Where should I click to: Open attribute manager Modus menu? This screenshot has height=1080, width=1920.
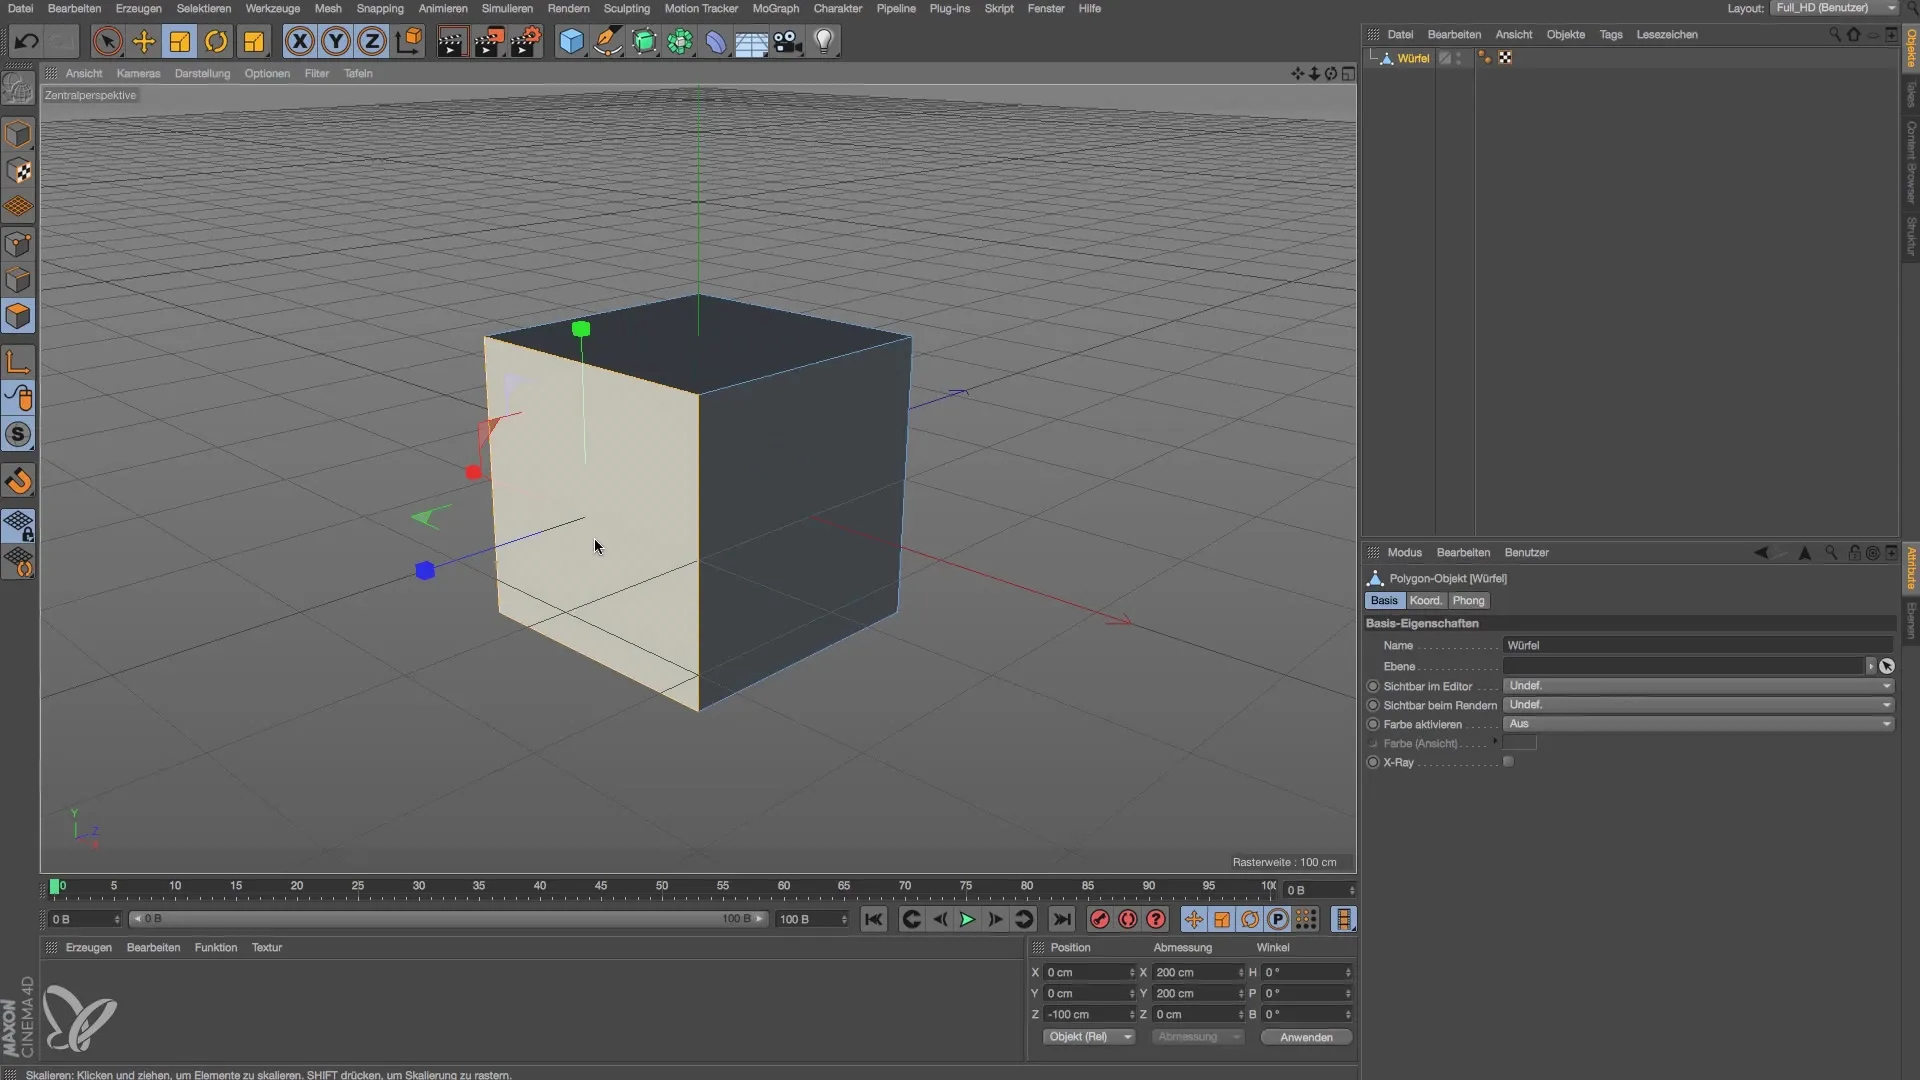[x=1404, y=552]
